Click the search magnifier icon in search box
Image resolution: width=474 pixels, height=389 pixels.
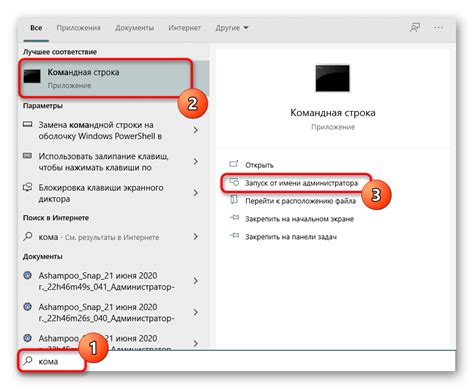(28, 360)
